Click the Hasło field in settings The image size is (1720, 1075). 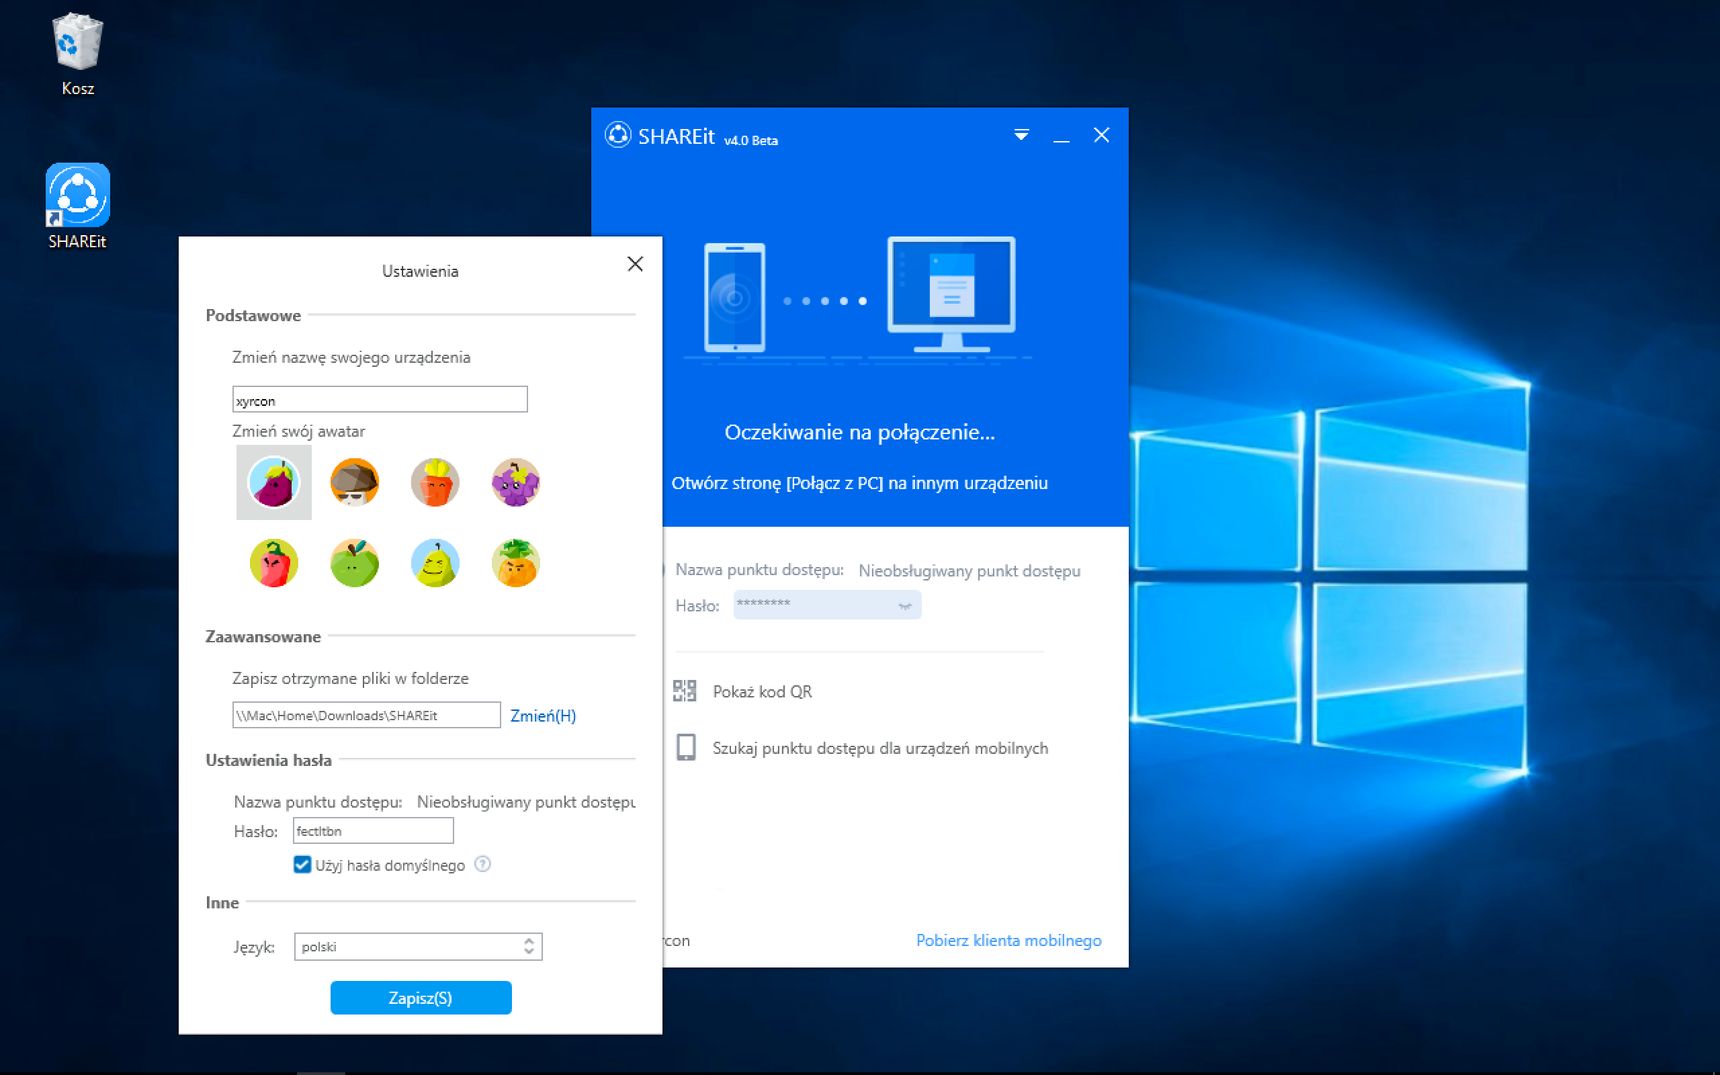coord(373,830)
